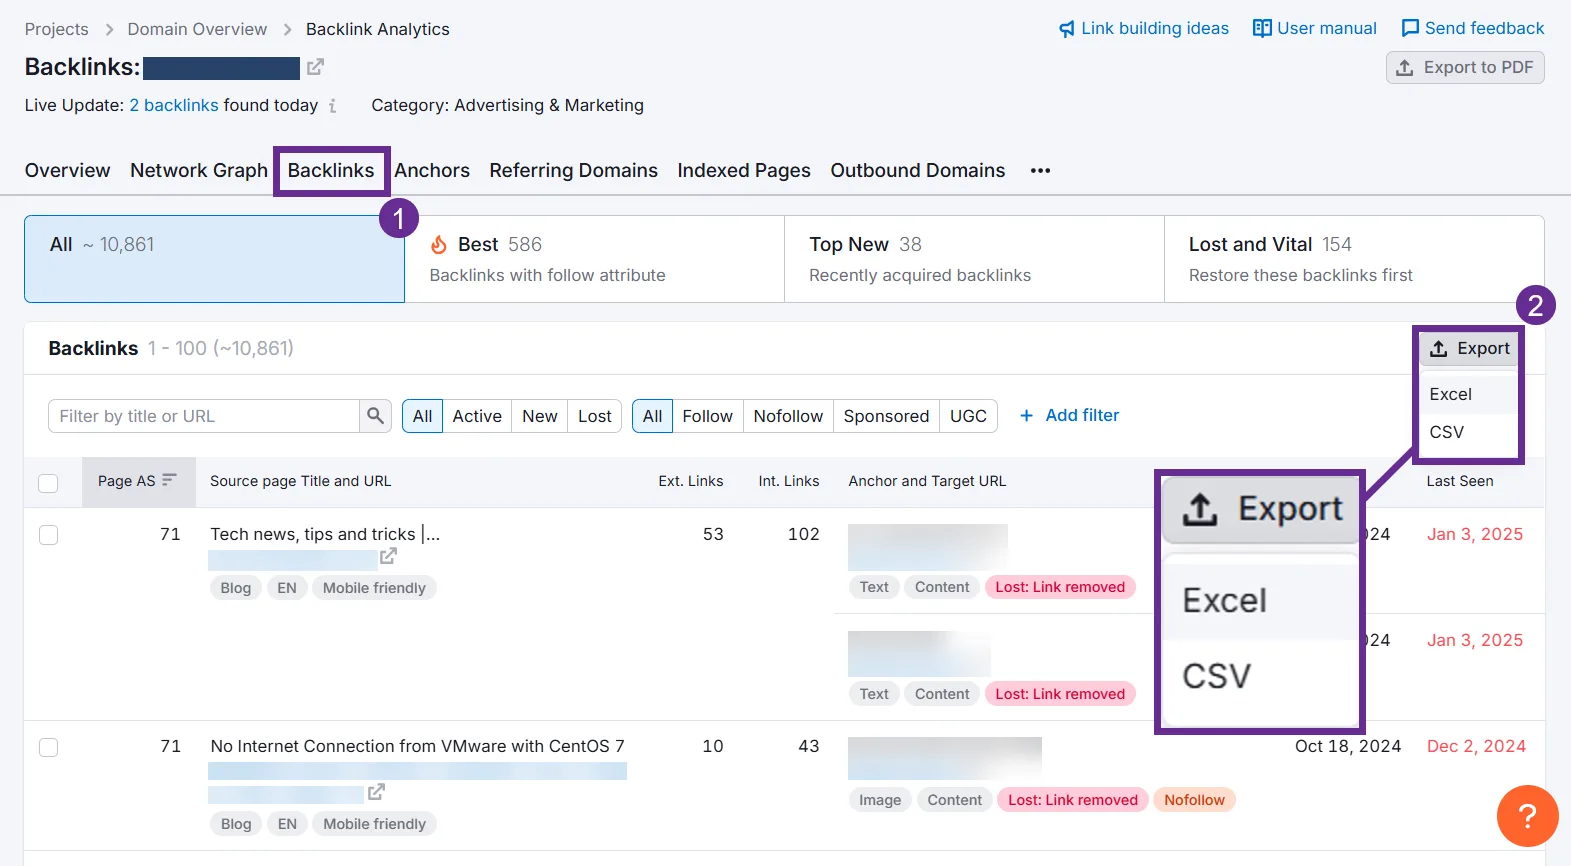Open external link icon under Tech news row
This screenshot has width=1571, height=866.
tap(388, 556)
